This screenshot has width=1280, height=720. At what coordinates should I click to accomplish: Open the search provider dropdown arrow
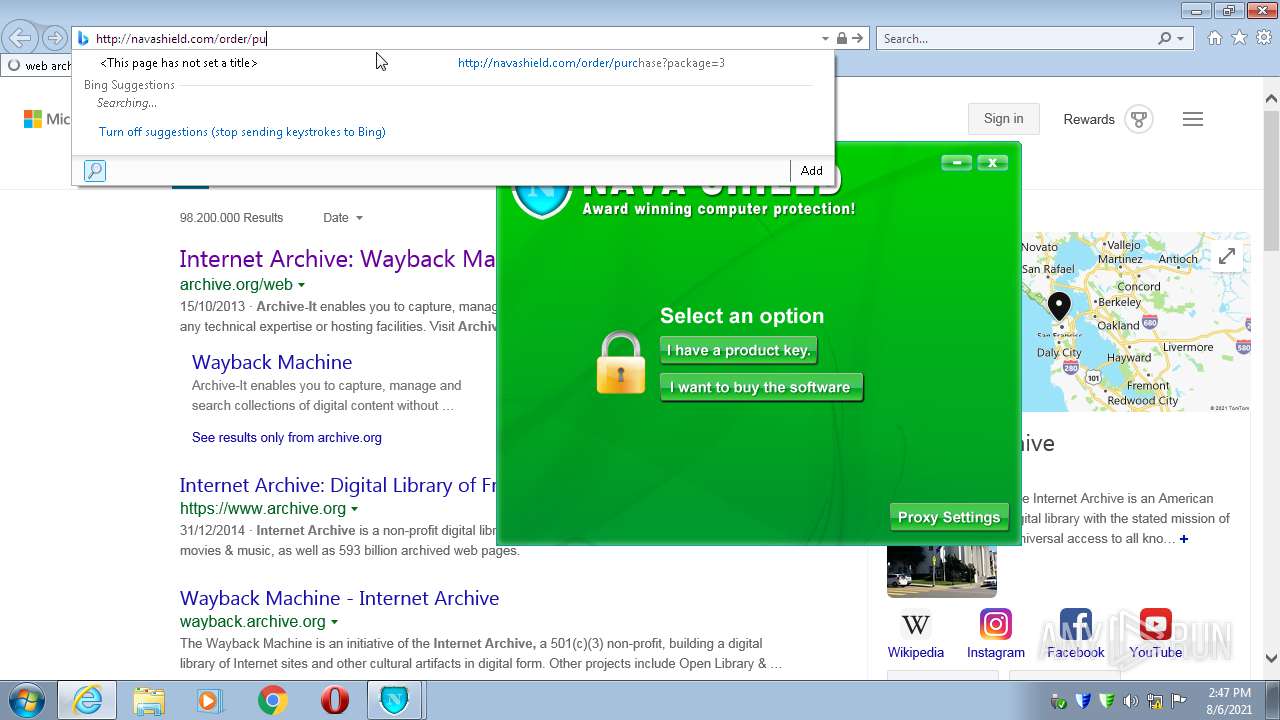coord(1180,39)
